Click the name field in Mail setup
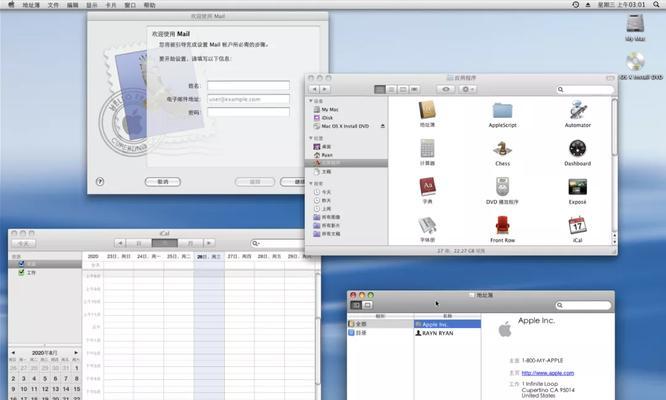This screenshot has width=666, height=400. (x=248, y=85)
